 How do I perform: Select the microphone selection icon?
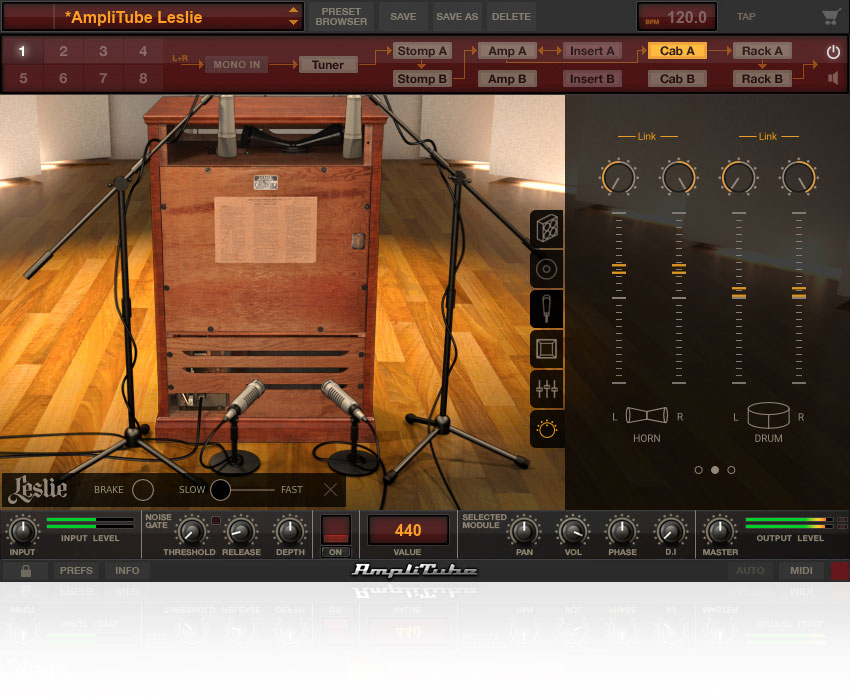(547, 308)
